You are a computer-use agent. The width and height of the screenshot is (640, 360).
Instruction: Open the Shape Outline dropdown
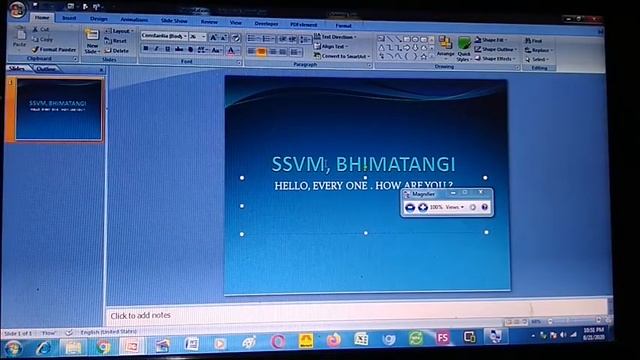pyautogui.click(x=496, y=49)
